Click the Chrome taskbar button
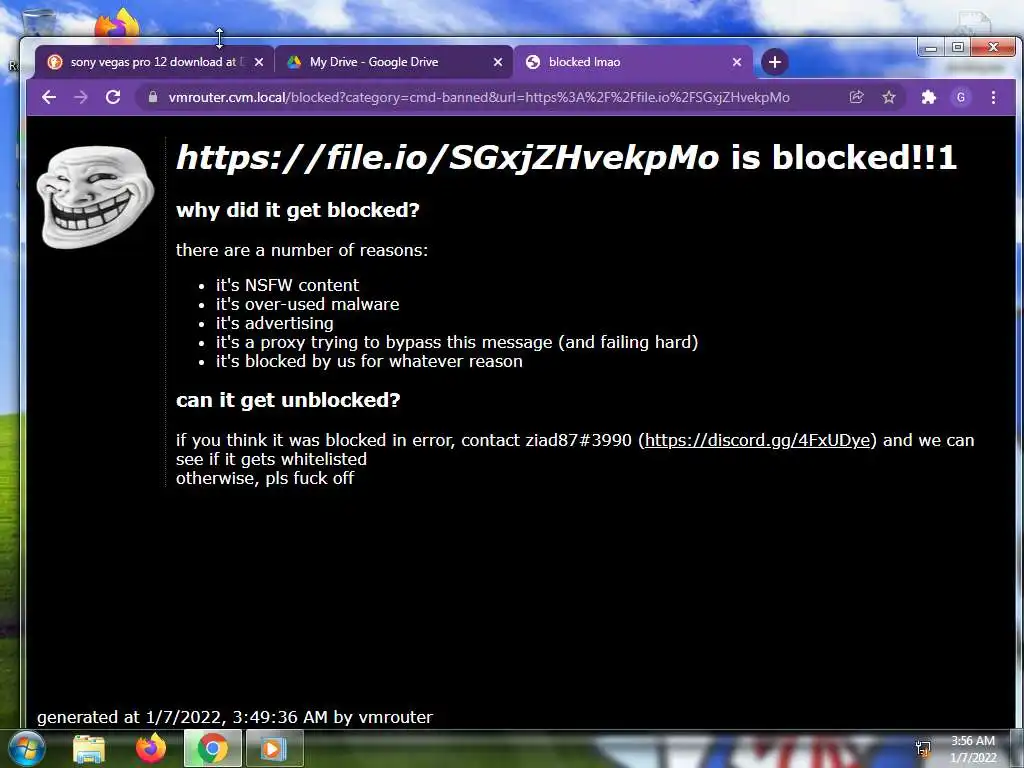 tap(212, 748)
